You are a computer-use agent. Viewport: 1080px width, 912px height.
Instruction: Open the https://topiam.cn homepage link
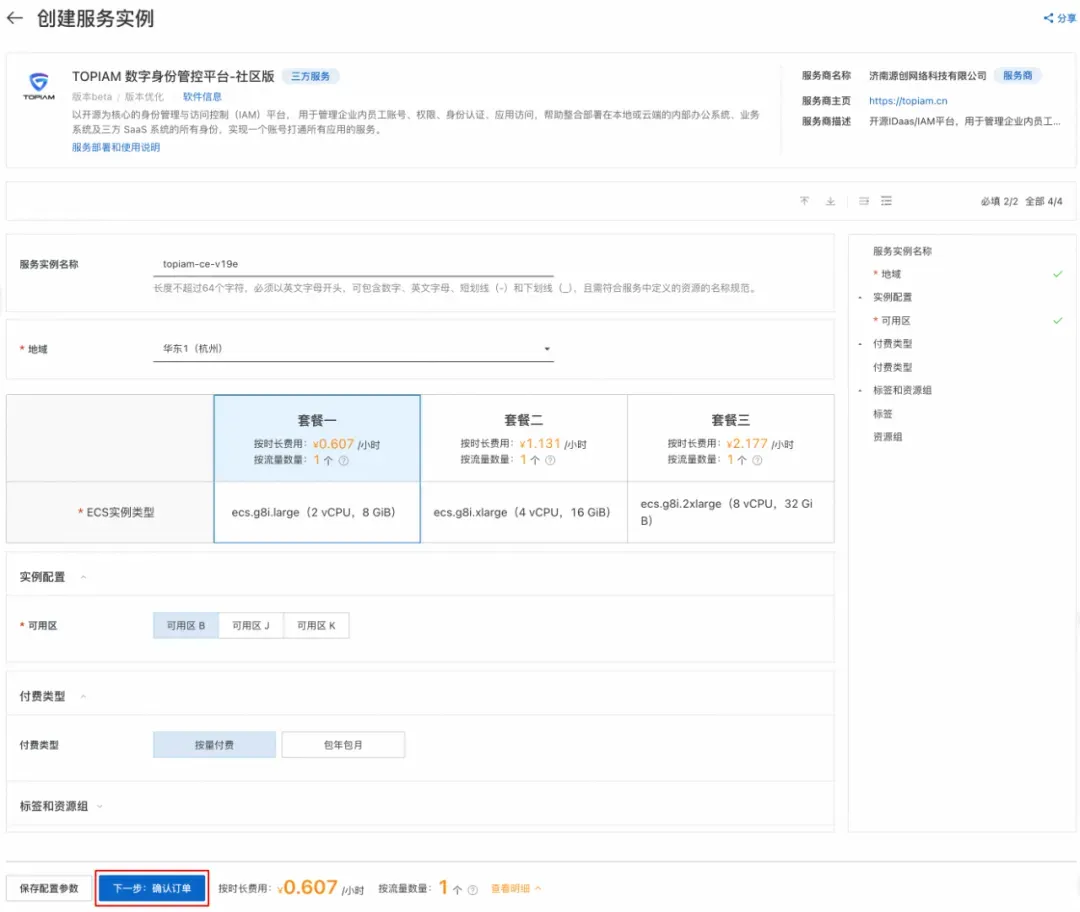908,101
